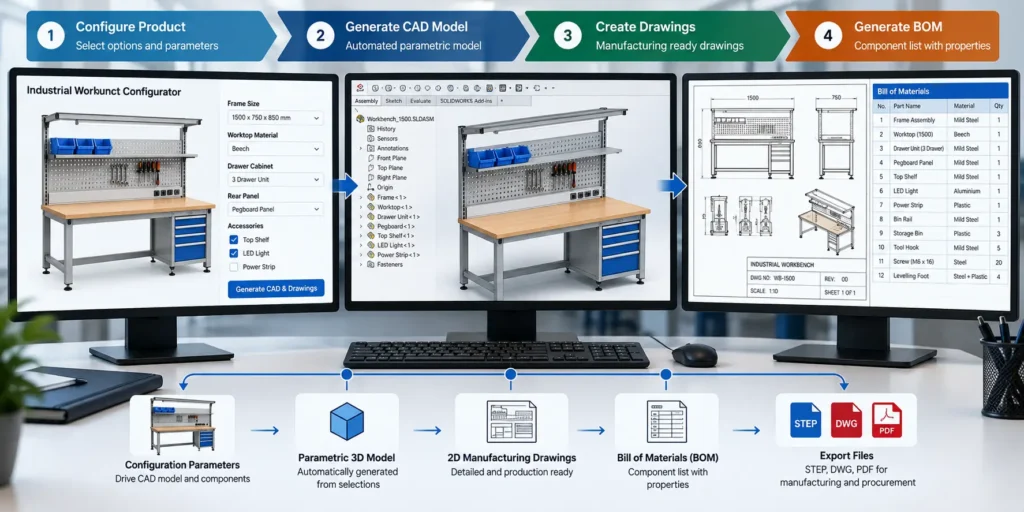Click the Fasteners folder icon
Image resolution: width=1024 pixels, height=512 pixels.
coord(370,264)
